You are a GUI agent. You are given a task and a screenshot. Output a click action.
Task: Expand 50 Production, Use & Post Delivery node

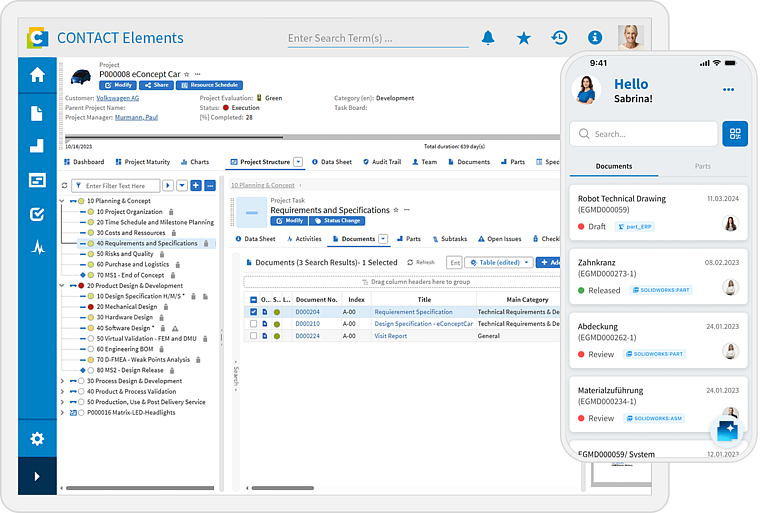62,402
